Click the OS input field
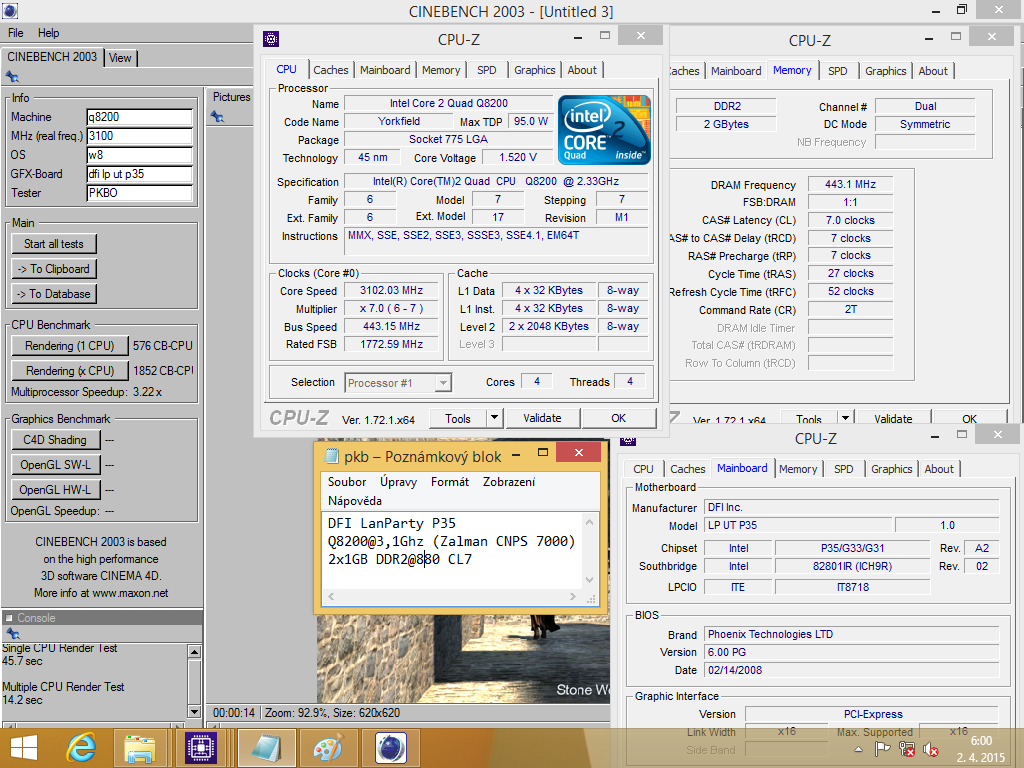Viewport: 1024px width, 768px height. click(139, 155)
